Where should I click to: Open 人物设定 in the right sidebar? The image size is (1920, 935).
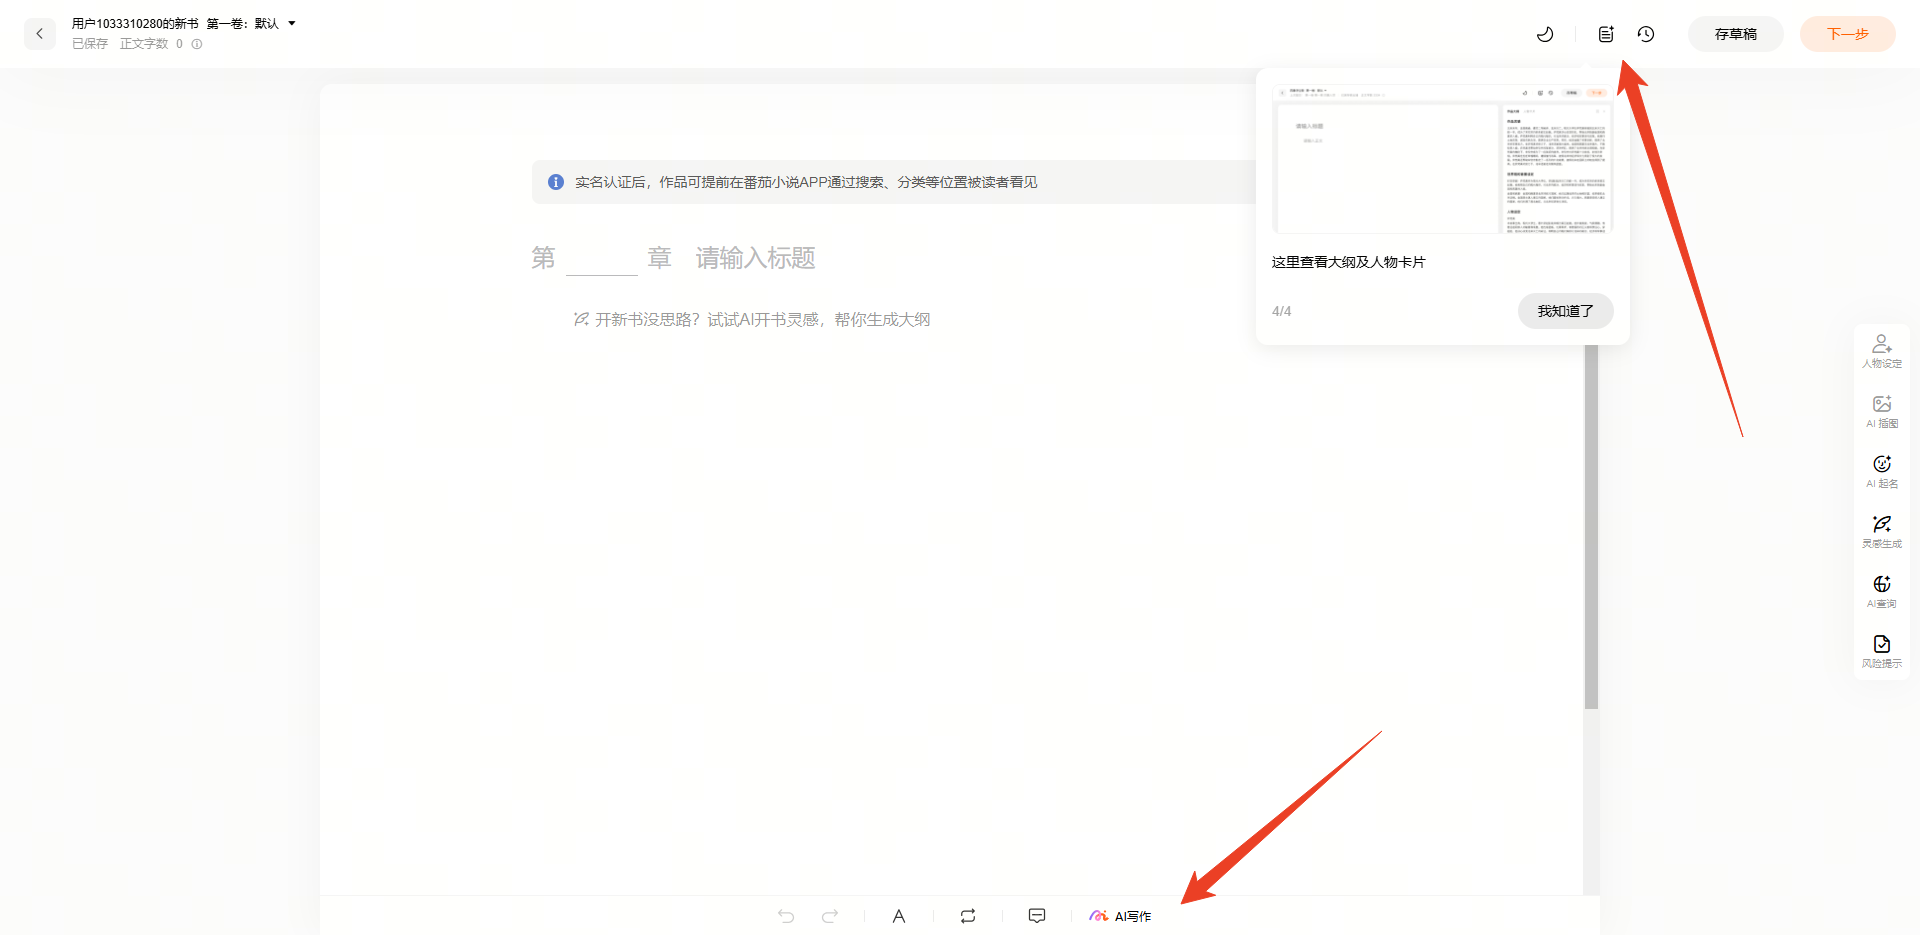point(1882,351)
